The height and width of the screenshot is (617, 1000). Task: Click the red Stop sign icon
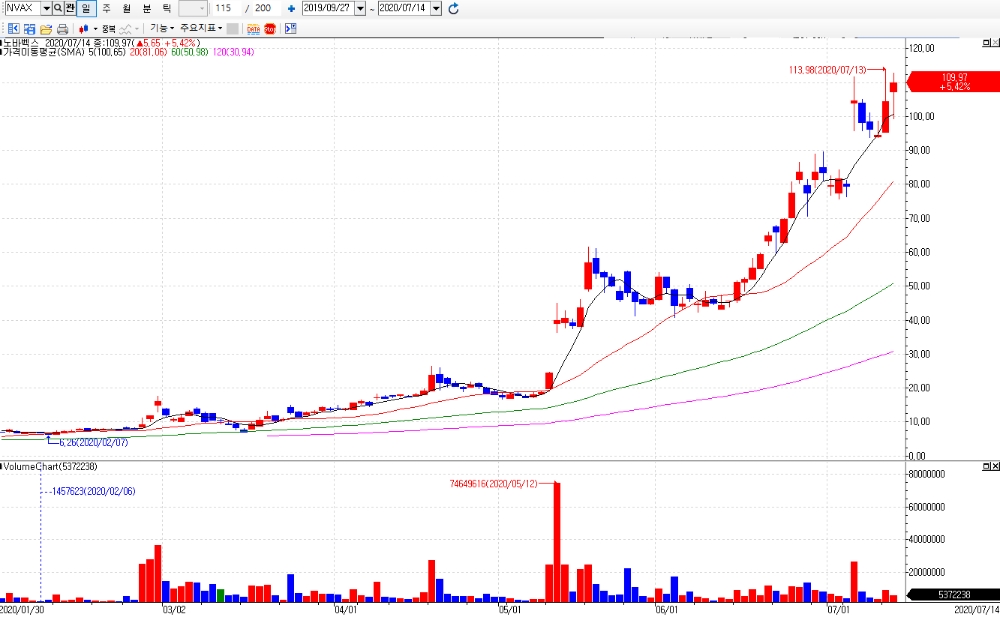(270, 29)
